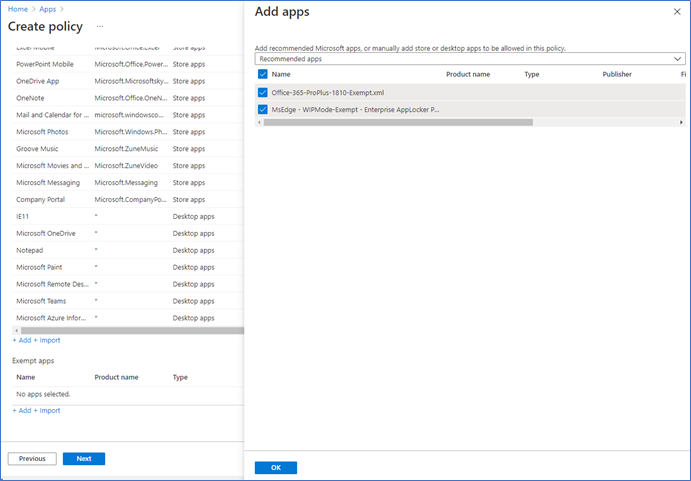Click the Type column header in Add apps
The width and height of the screenshot is (691, 481).
pos(531,74)
